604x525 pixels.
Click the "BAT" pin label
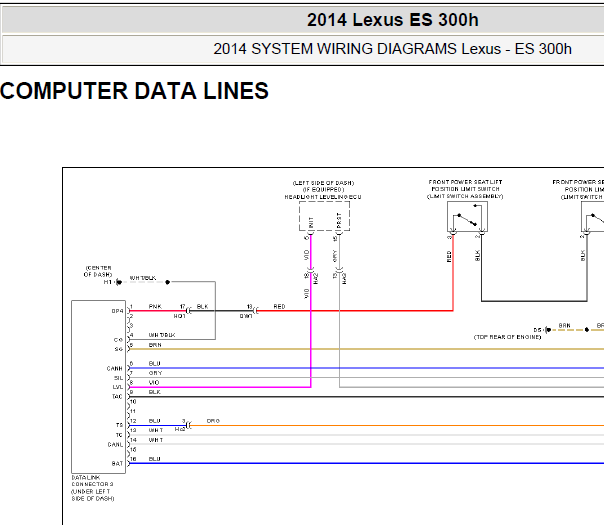[117, 463]
